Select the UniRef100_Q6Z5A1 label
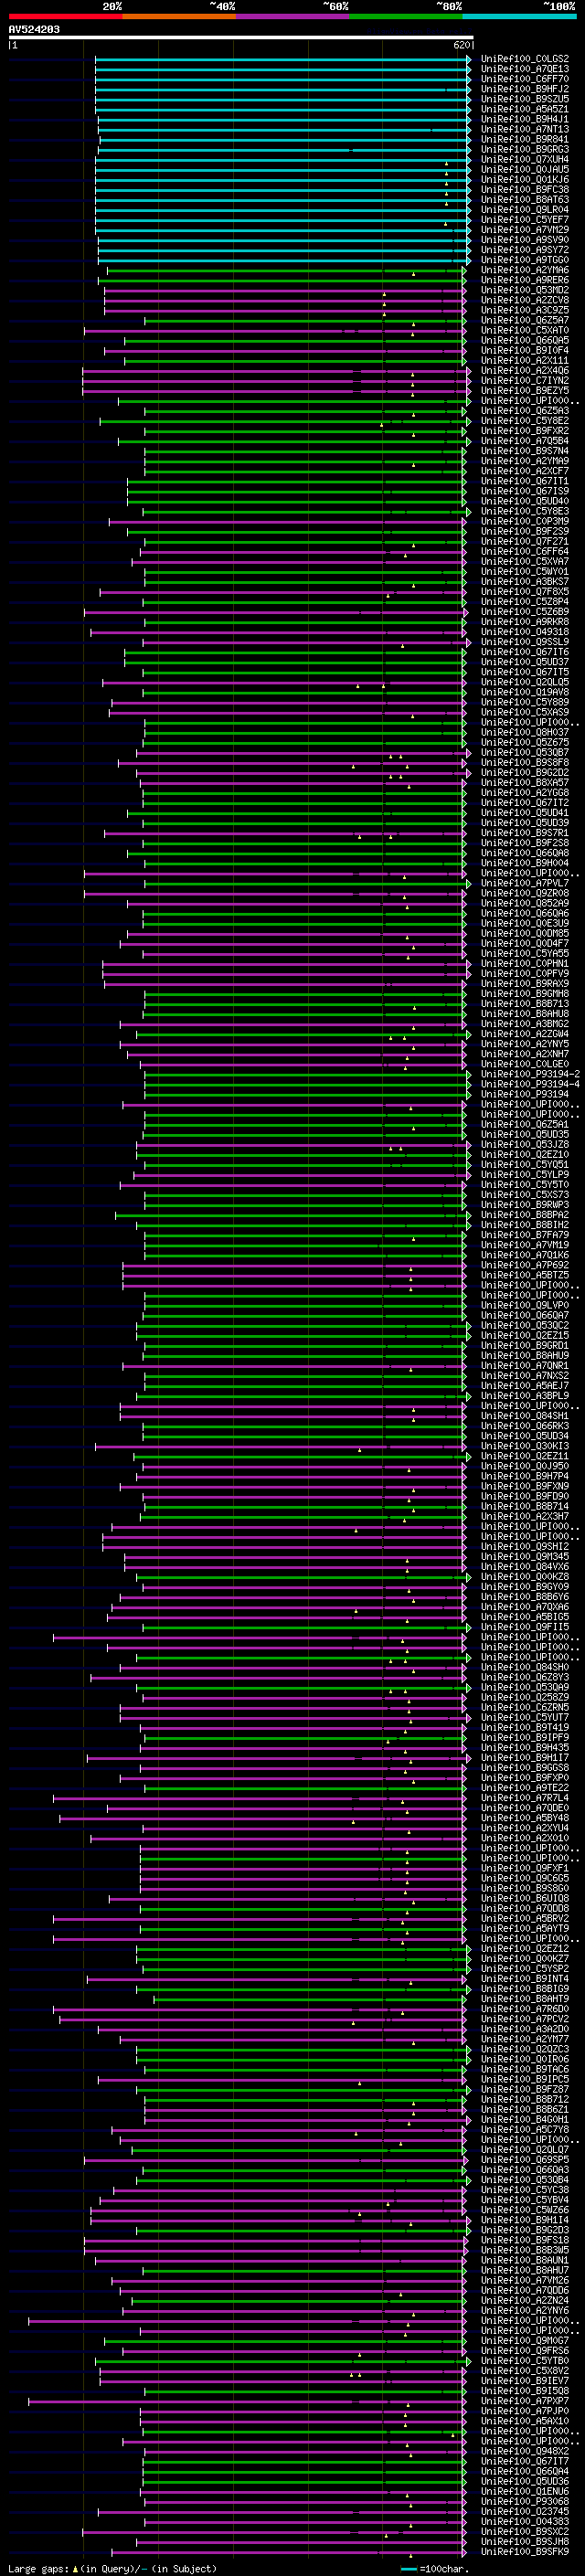Viewport: 585px width, 2576px height. [525, 1124]
